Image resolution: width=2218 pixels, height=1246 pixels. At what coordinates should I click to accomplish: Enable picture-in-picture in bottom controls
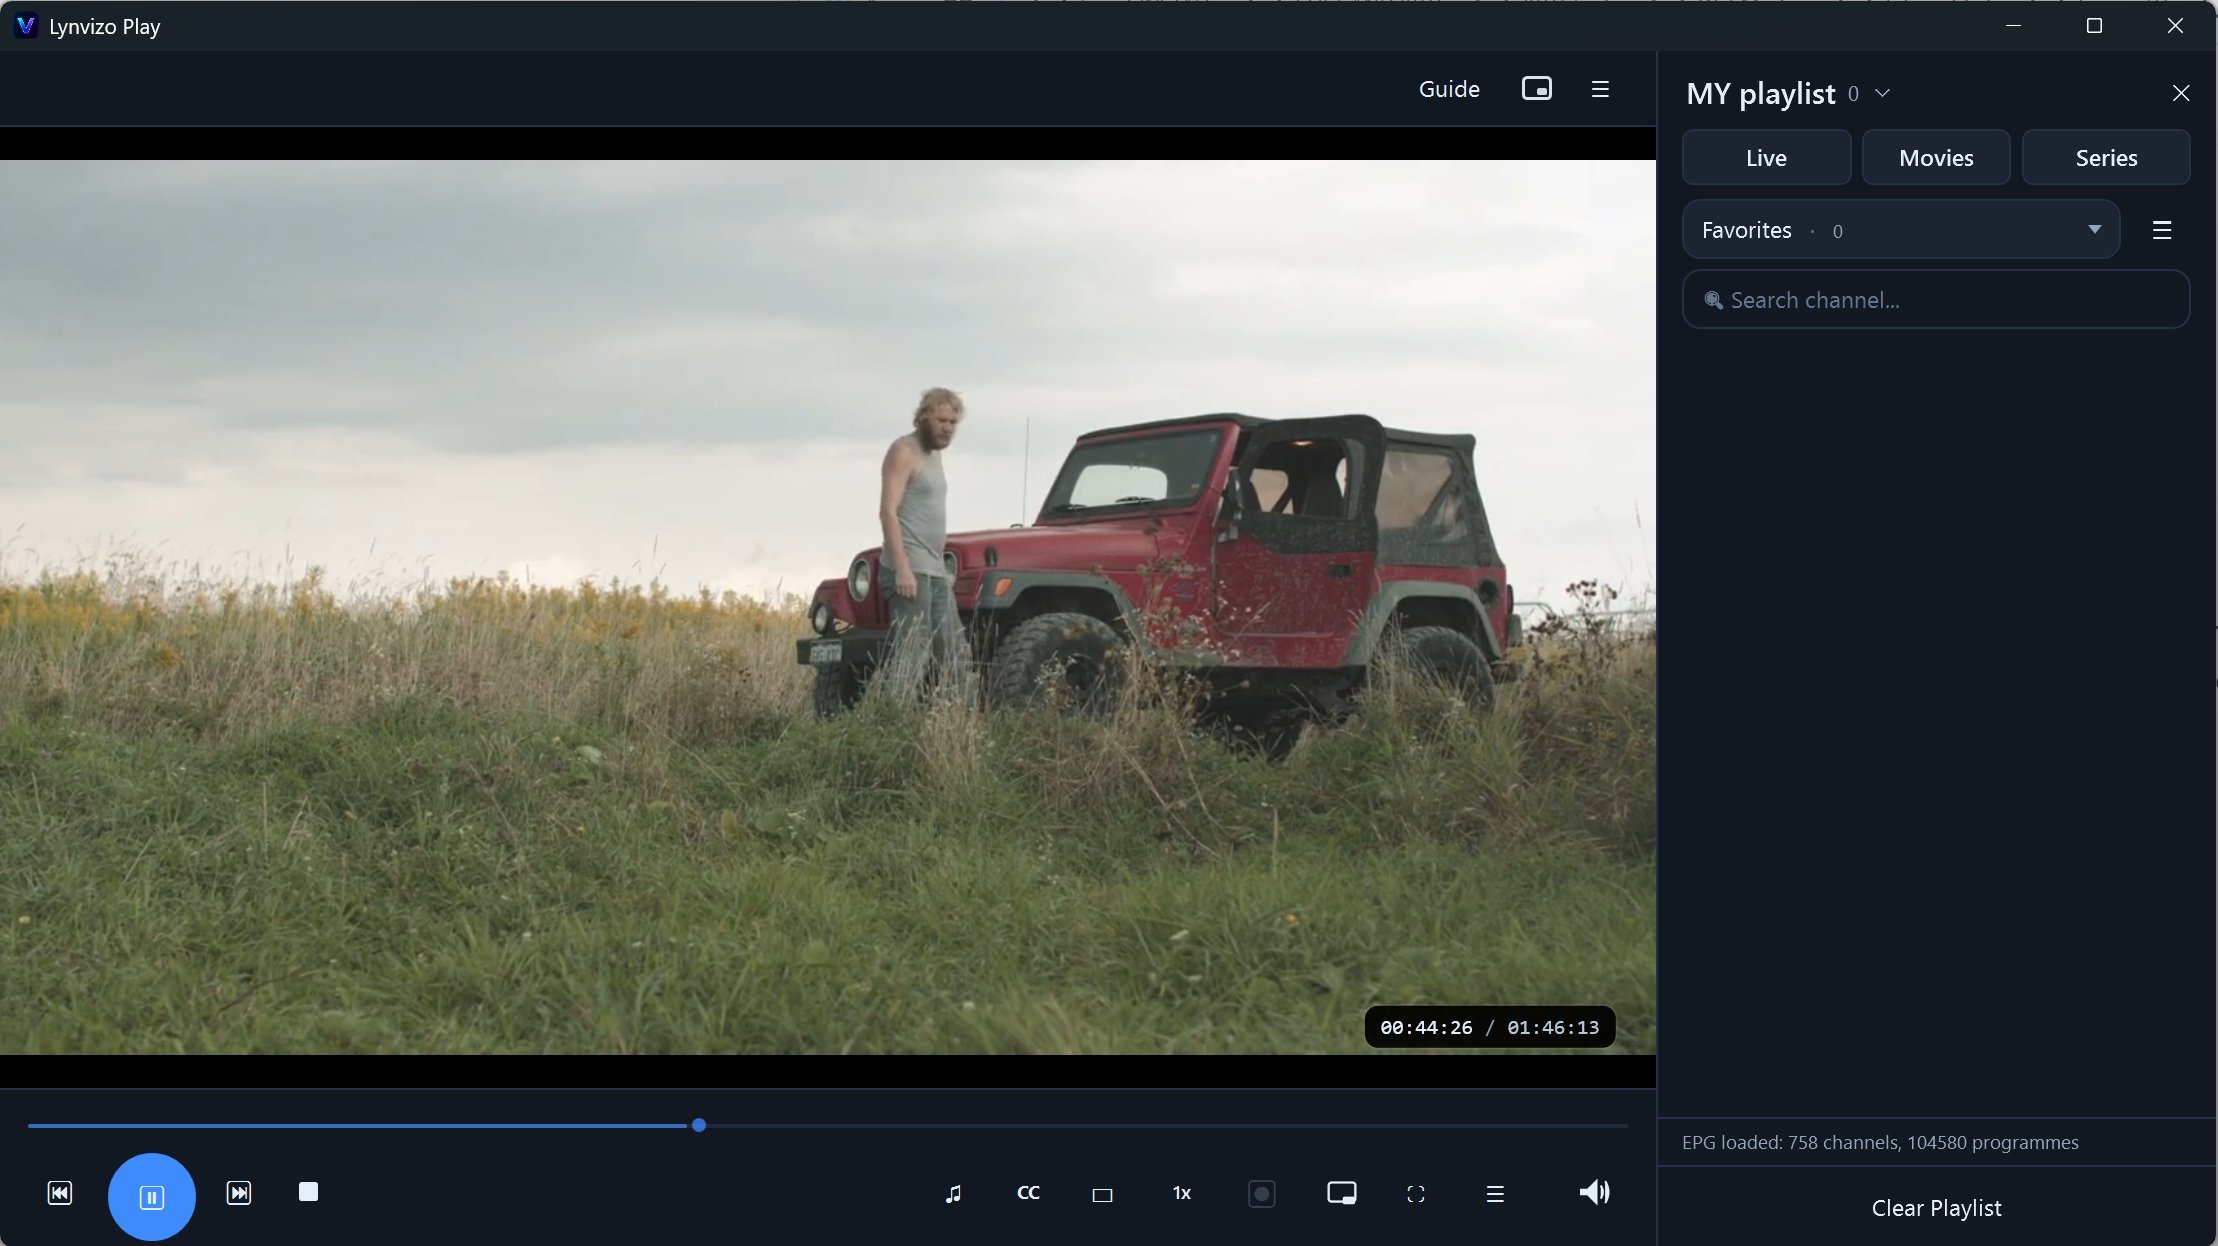coord(1341,1193)
